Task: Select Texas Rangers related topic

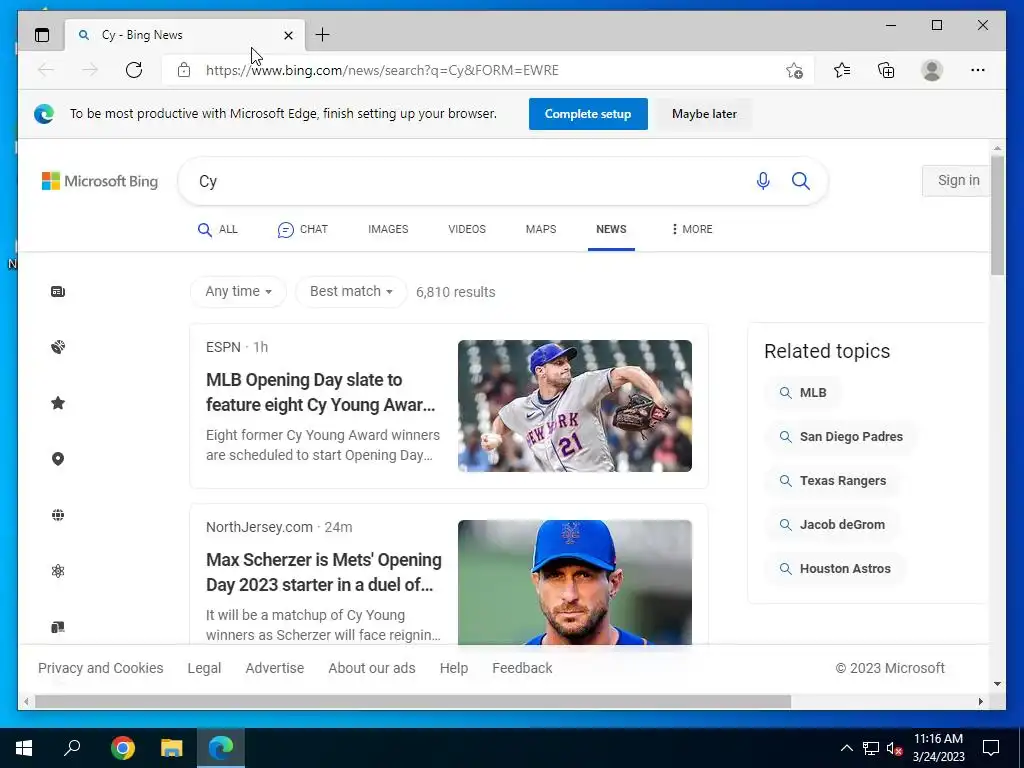Action: pyautogui.click(x=833, y=481)
